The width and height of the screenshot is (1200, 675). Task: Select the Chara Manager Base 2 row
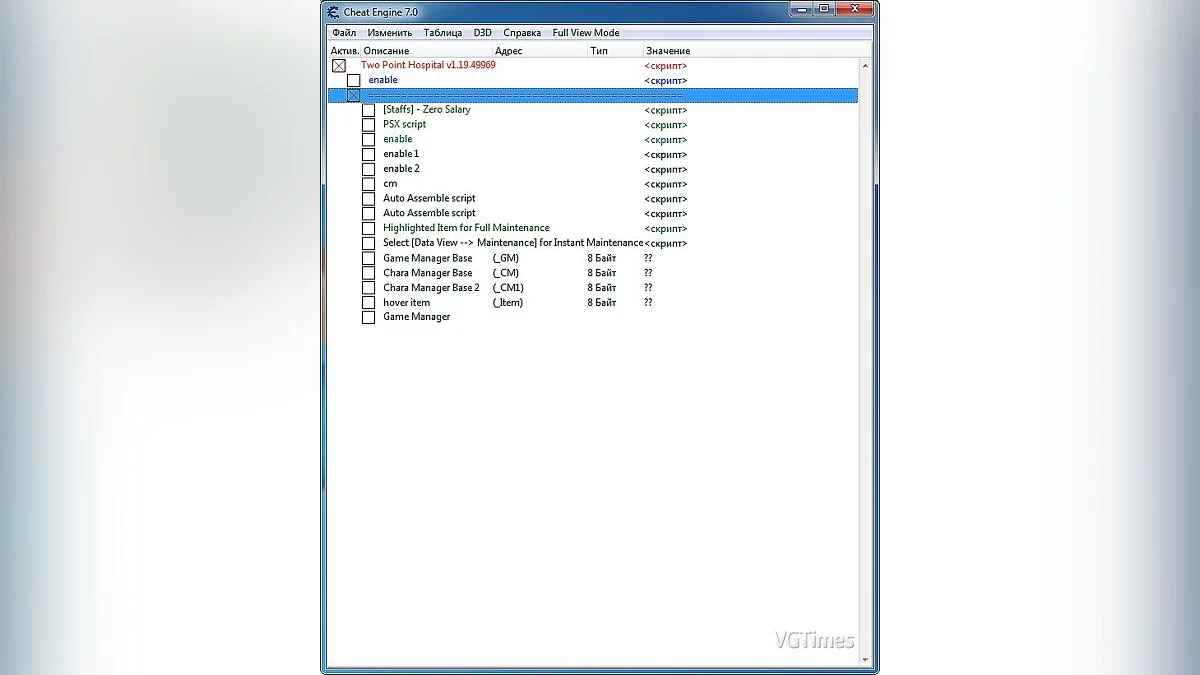(431, 288)
